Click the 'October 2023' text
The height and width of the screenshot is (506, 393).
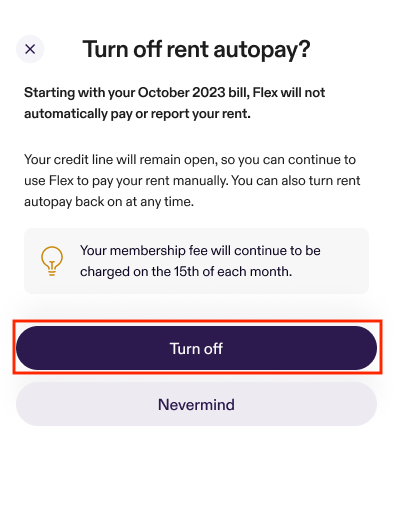click(181, 93)
